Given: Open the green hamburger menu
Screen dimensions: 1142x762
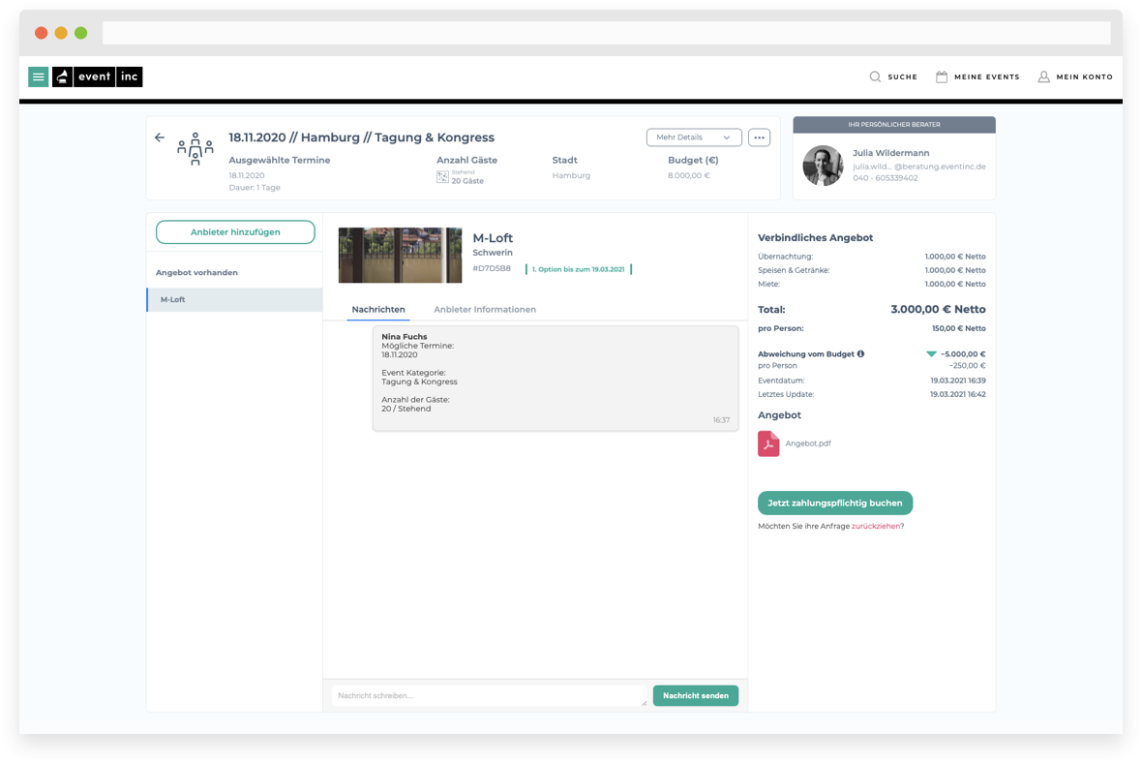Looking at the screenshot, I should click(39, 76).
